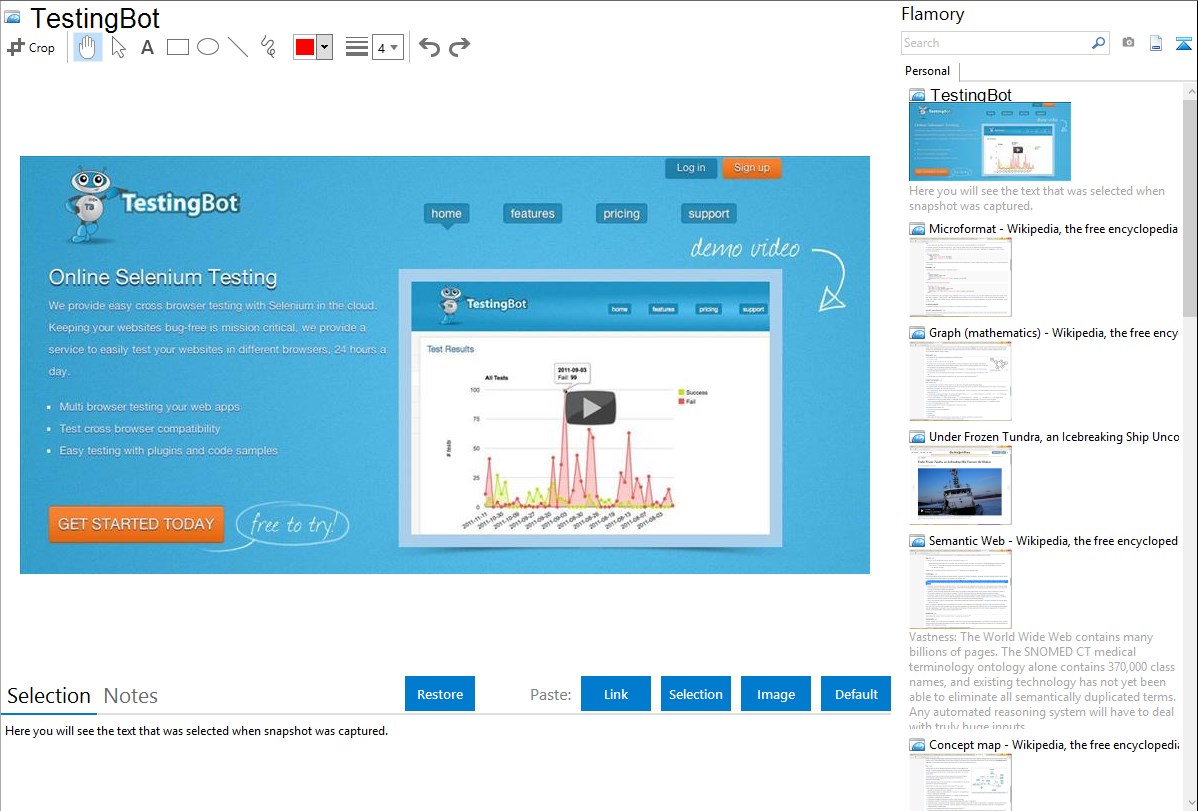The width and height of the screenshot is (1198, 811).
Task: Select the rectangle drawing tool
Action: [177, 47]
